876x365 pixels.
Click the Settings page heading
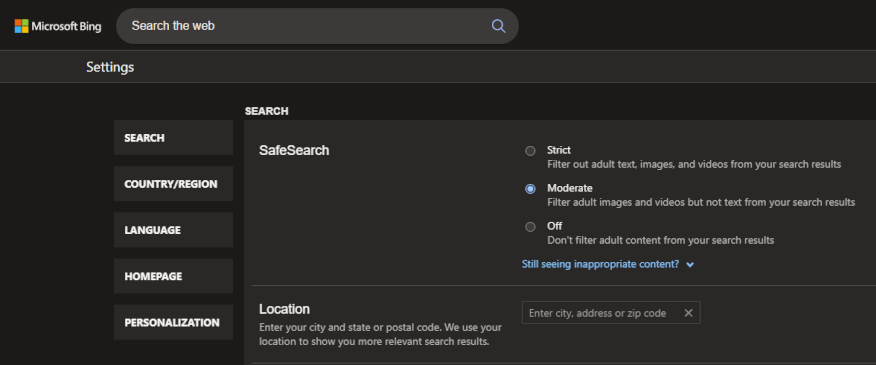point(110,67)
